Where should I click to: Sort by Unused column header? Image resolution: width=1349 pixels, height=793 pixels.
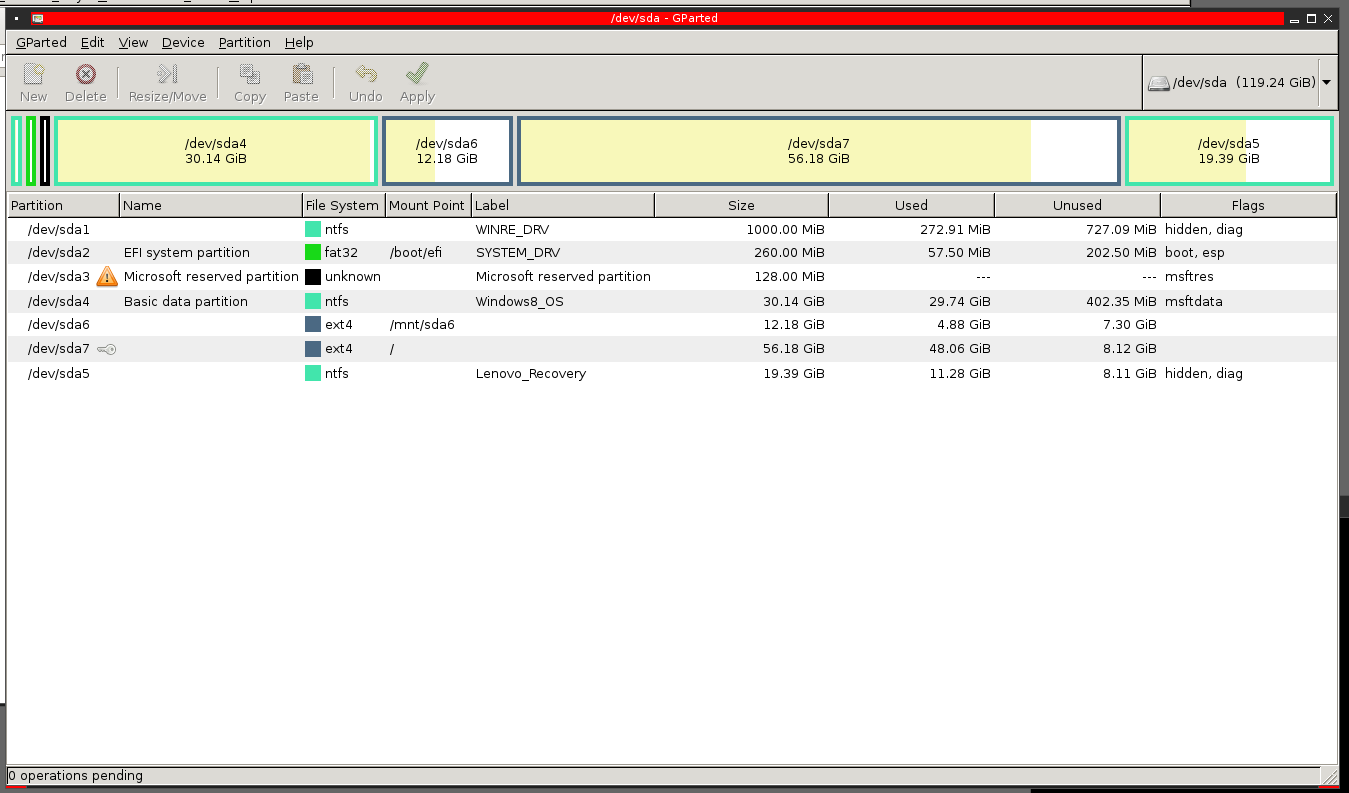click(1077, 205)
